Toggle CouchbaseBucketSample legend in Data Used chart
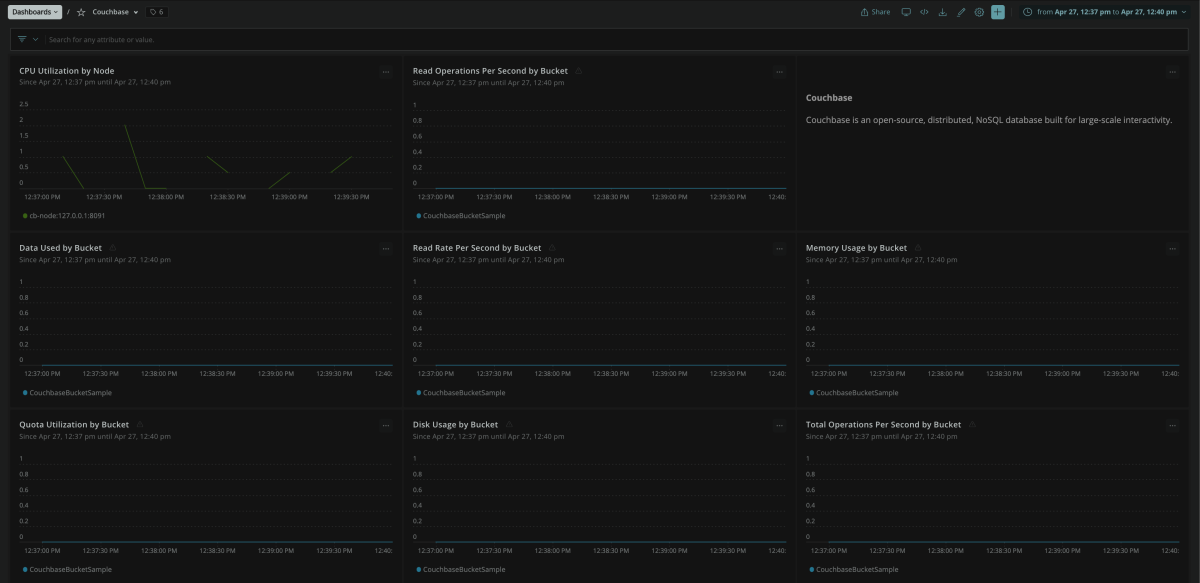The image size is (1200, 583). click(x=67, y=392)
